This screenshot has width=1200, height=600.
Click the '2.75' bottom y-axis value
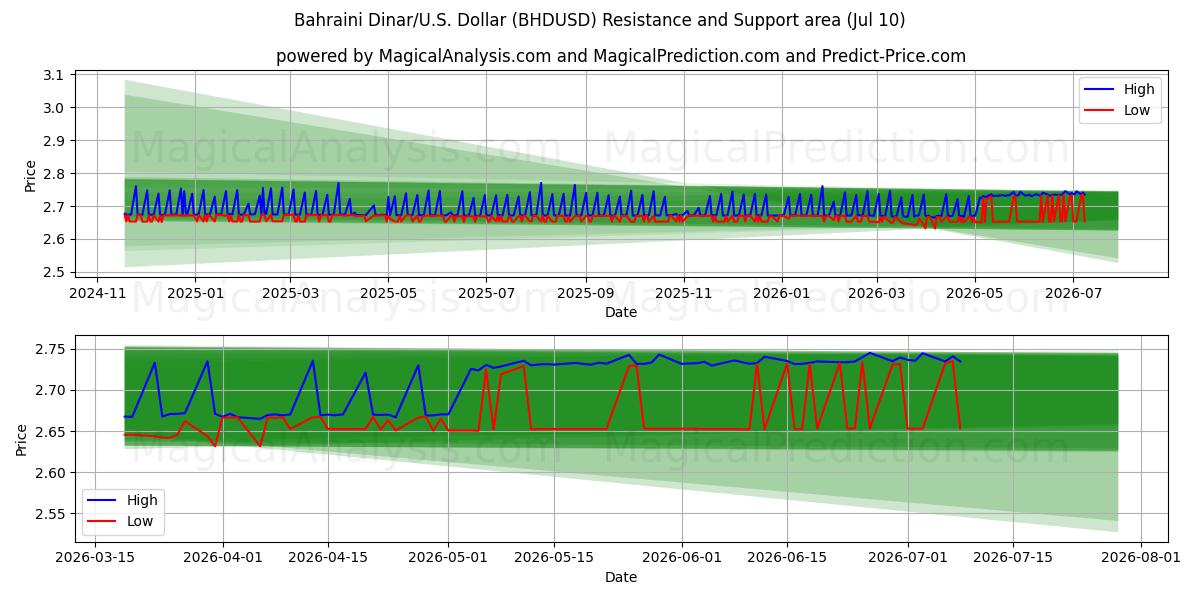50,349
